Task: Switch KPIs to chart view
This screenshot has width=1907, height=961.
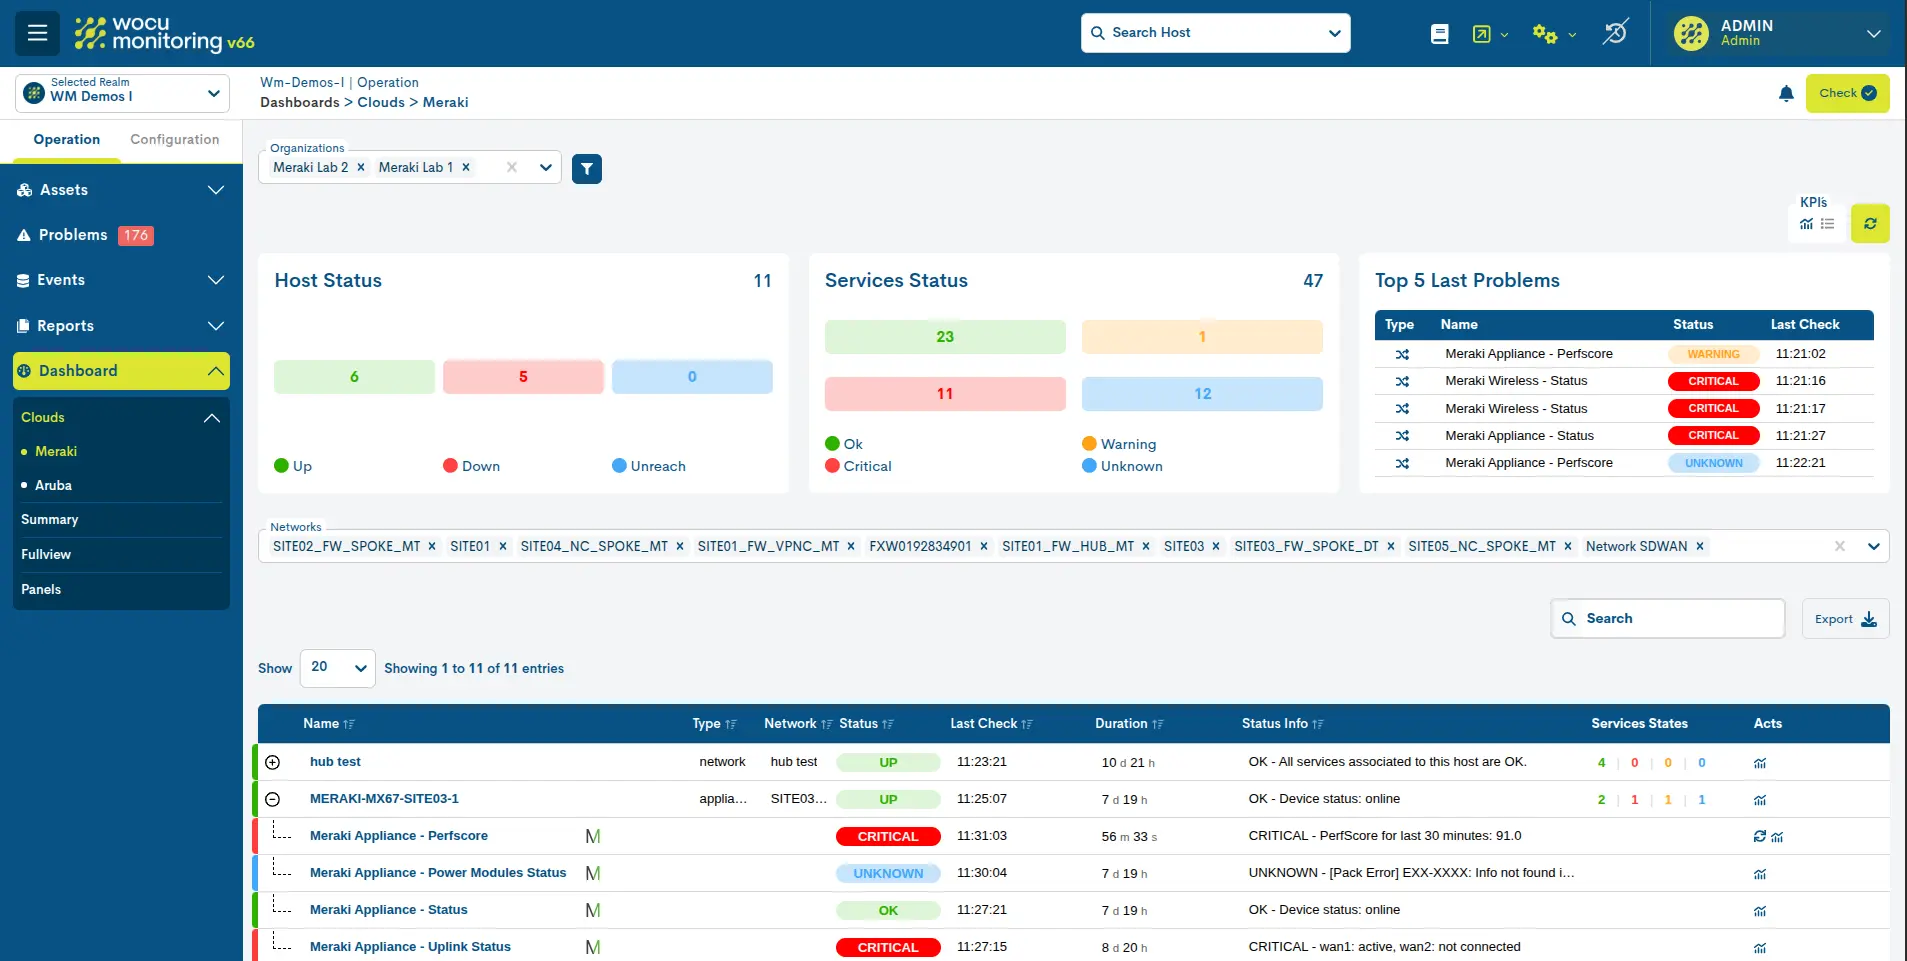Action: (1806, 224)
